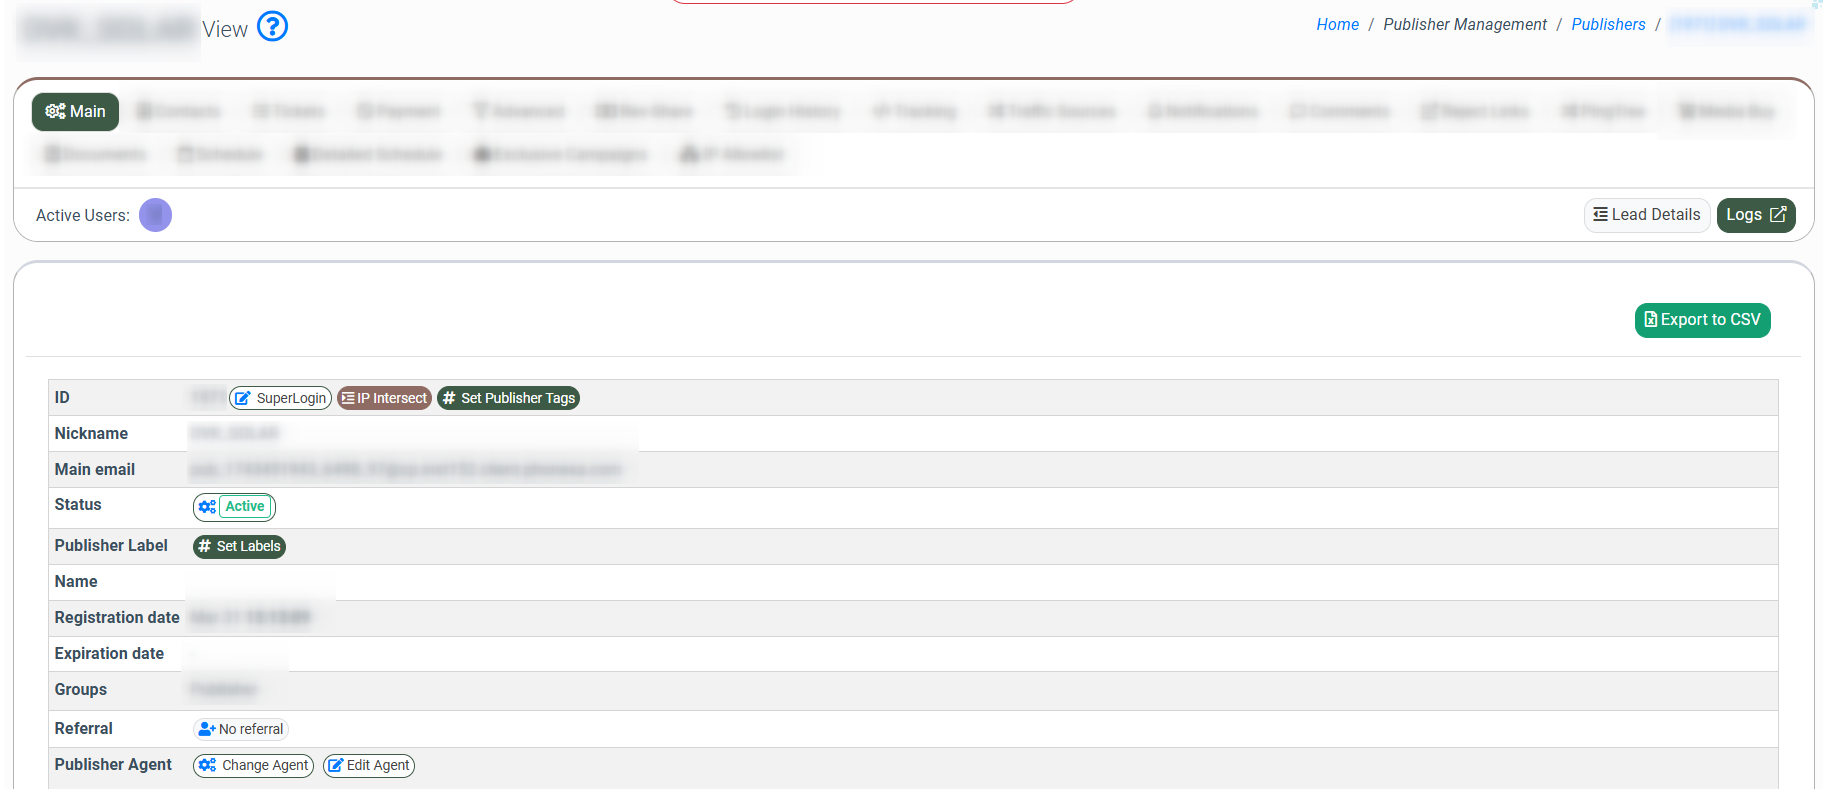Click Change Agent button
The image size is (1823, 789).
[253, 766]
